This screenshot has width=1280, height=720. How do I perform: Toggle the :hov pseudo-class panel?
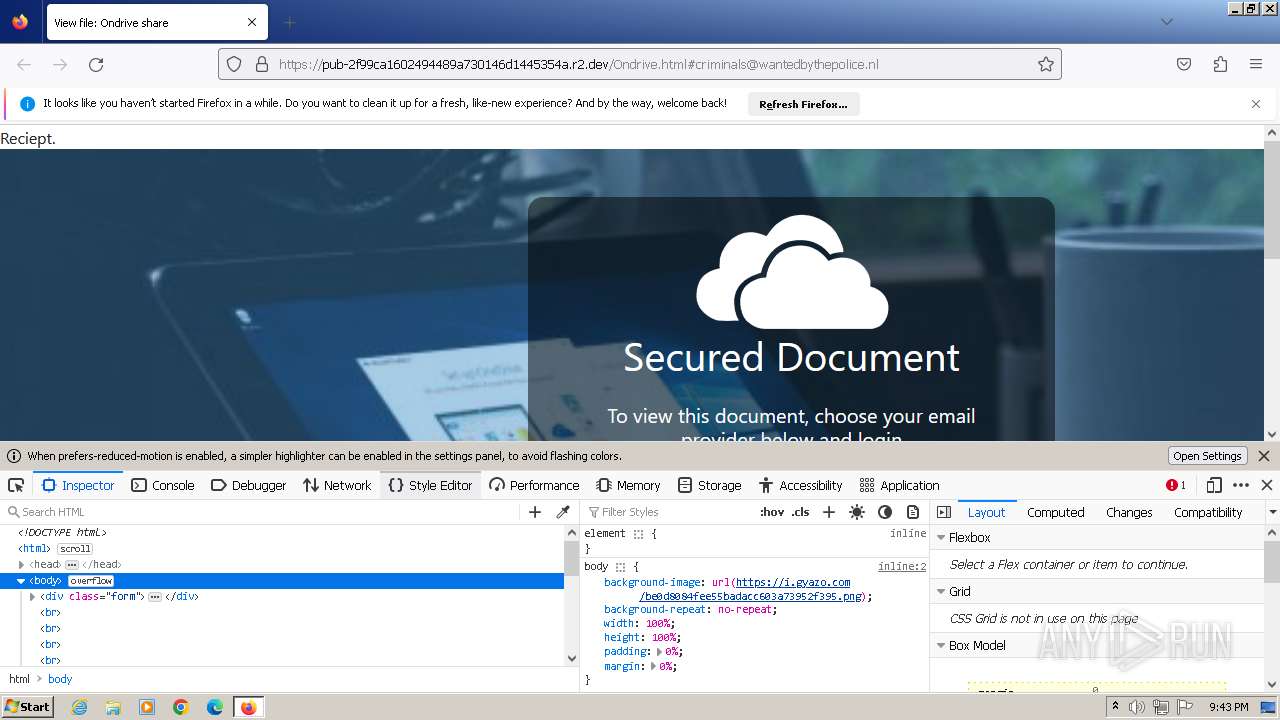click(x=772, y=512)
